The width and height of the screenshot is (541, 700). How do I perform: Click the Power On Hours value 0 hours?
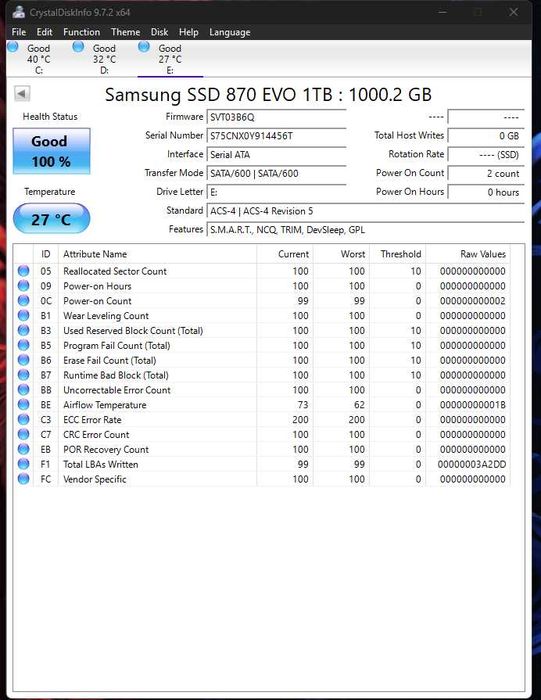click(x=486, y=192)
